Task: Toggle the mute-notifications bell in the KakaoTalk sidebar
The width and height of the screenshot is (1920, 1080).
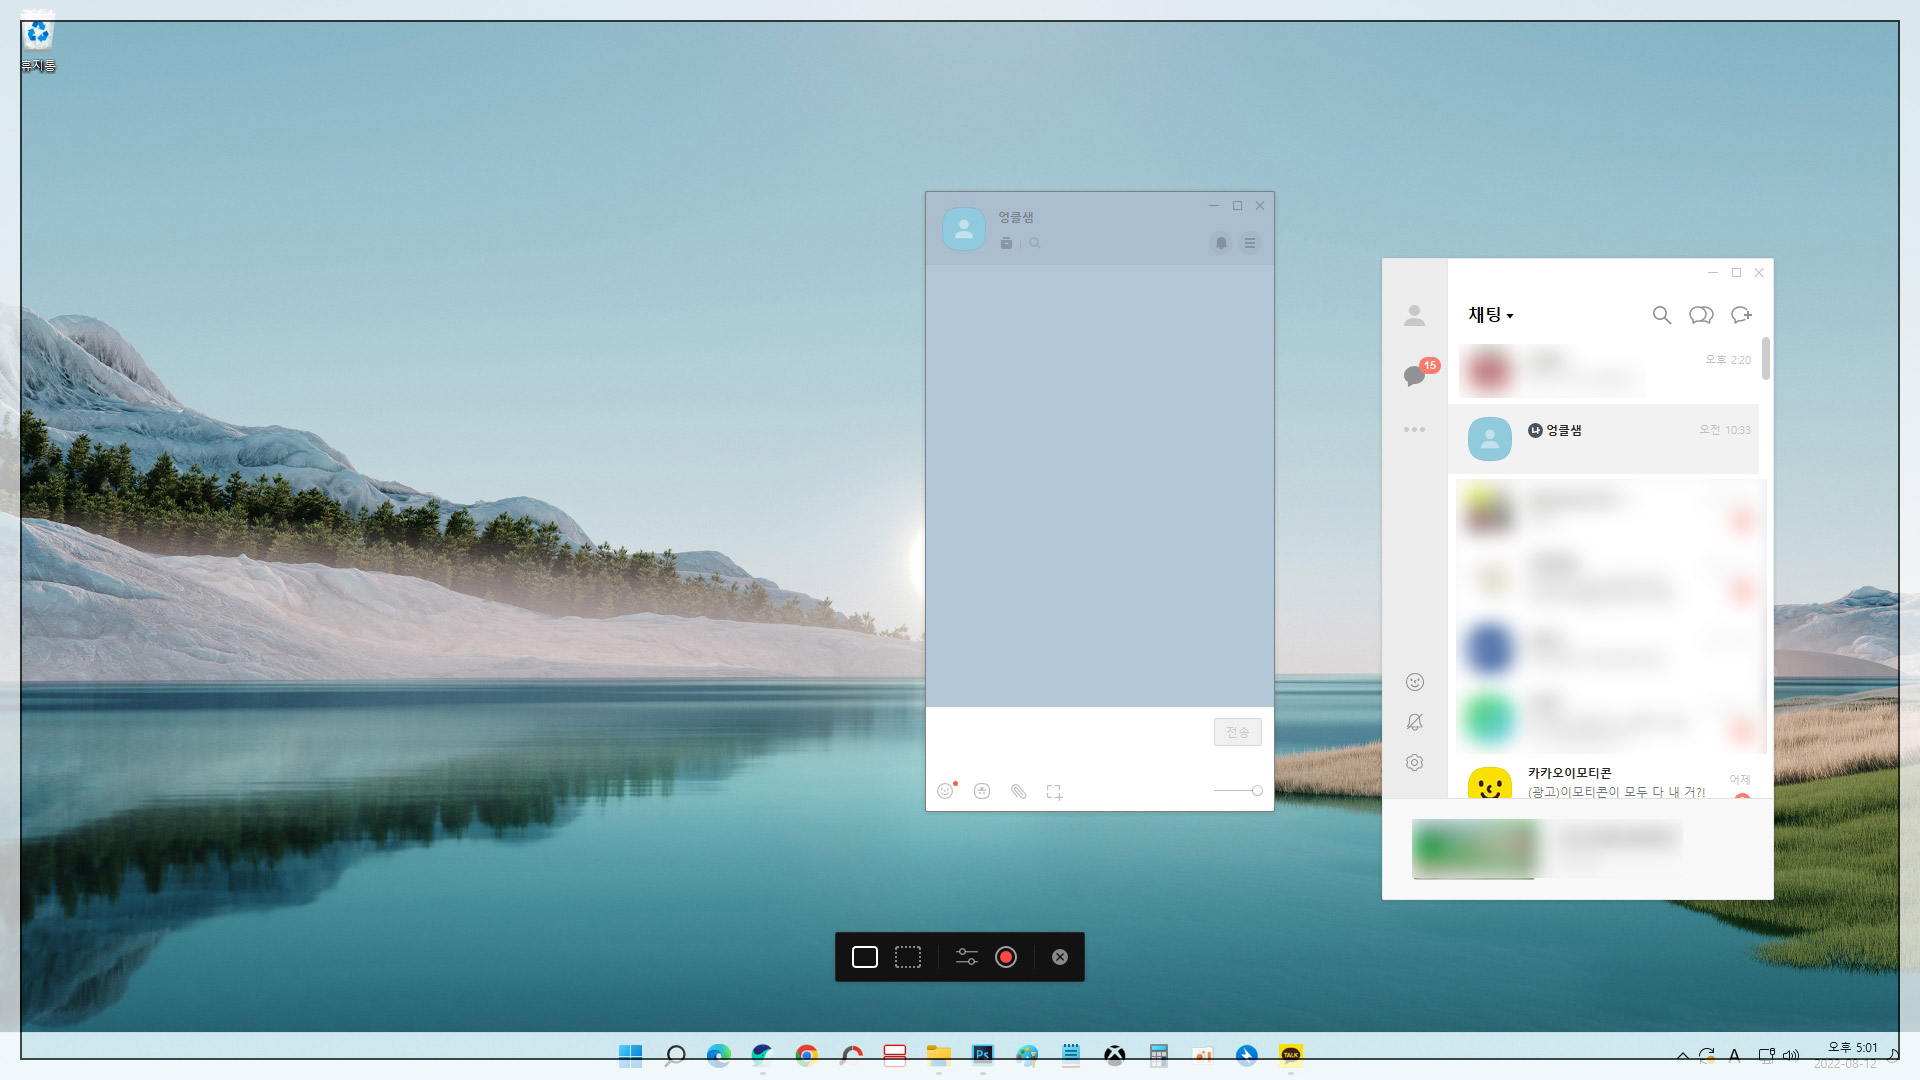Action: [1414, 722]
